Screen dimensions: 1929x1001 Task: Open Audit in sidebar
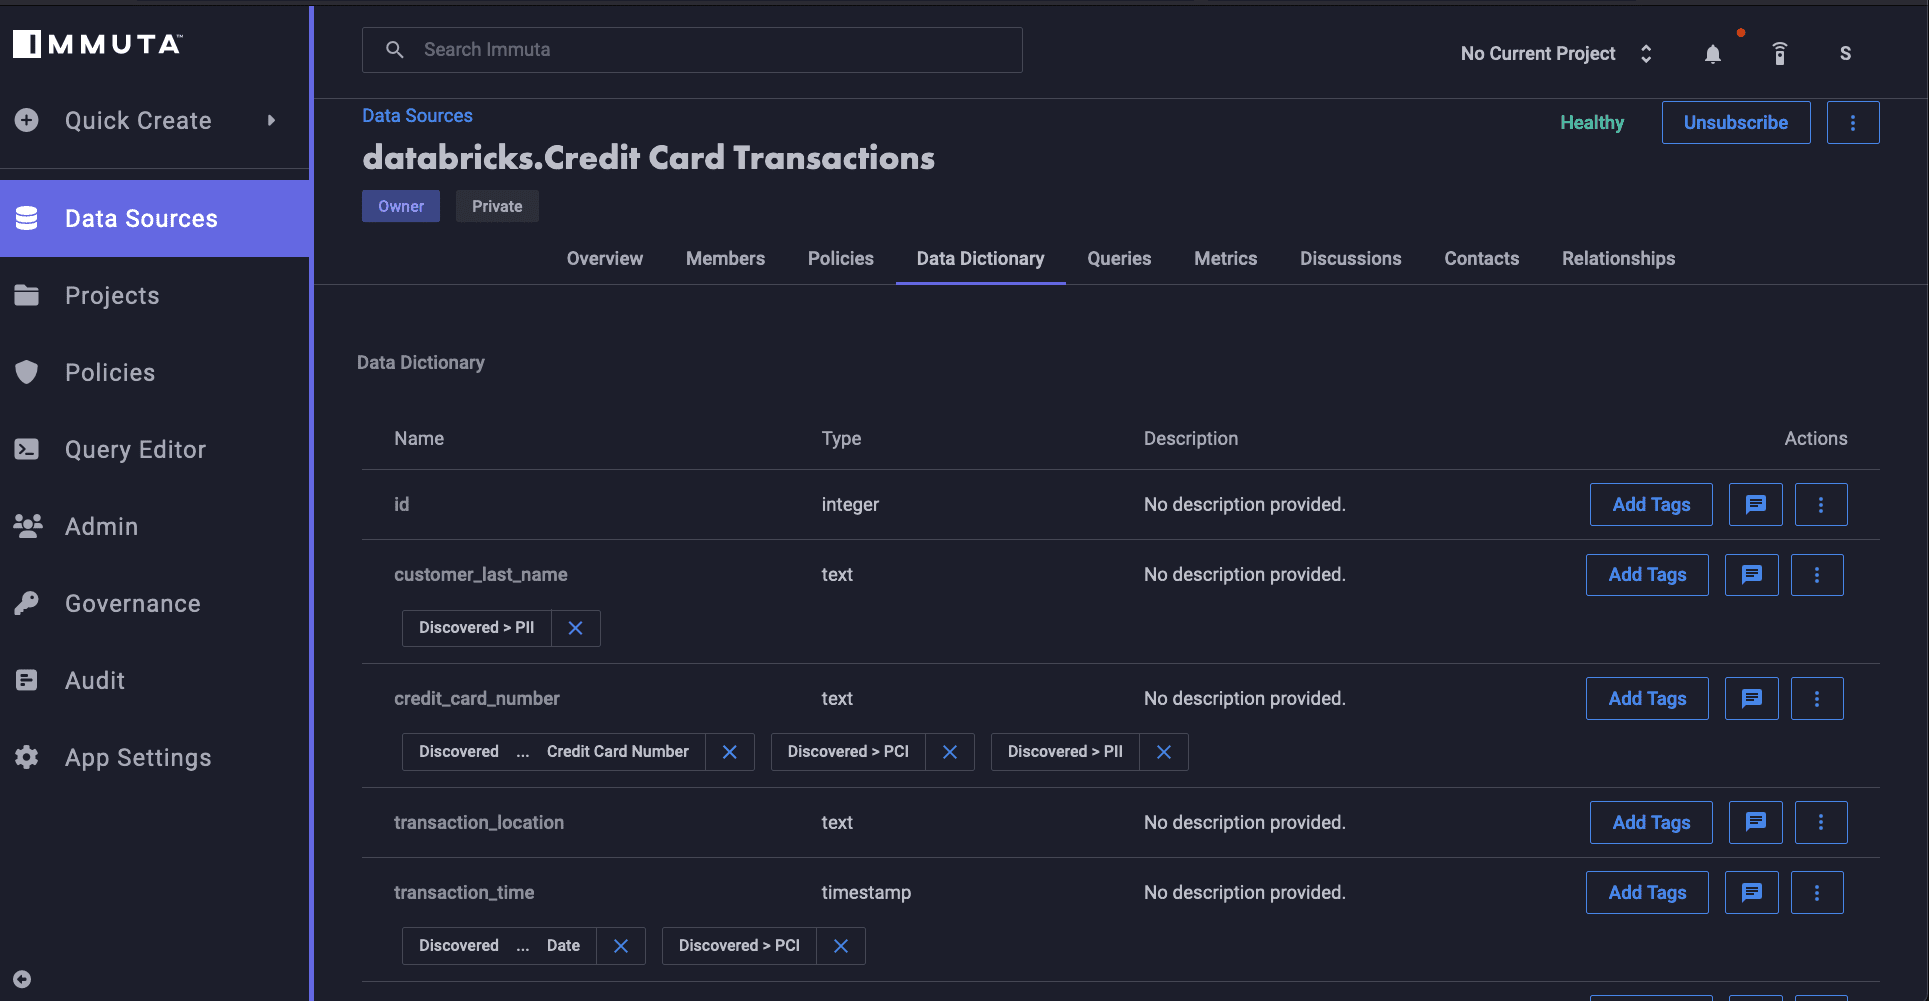coord(155,680)
